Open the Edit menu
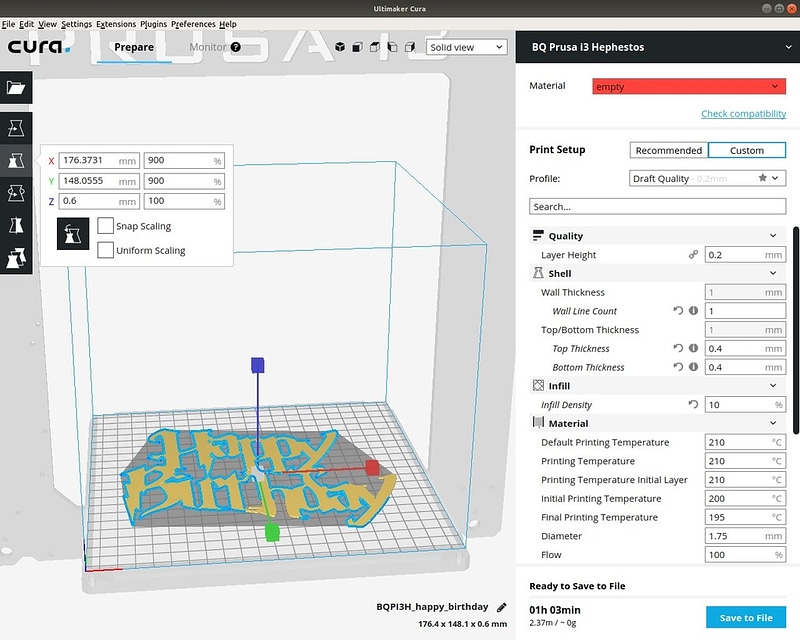The image size is (800, 640). point(27,24)
